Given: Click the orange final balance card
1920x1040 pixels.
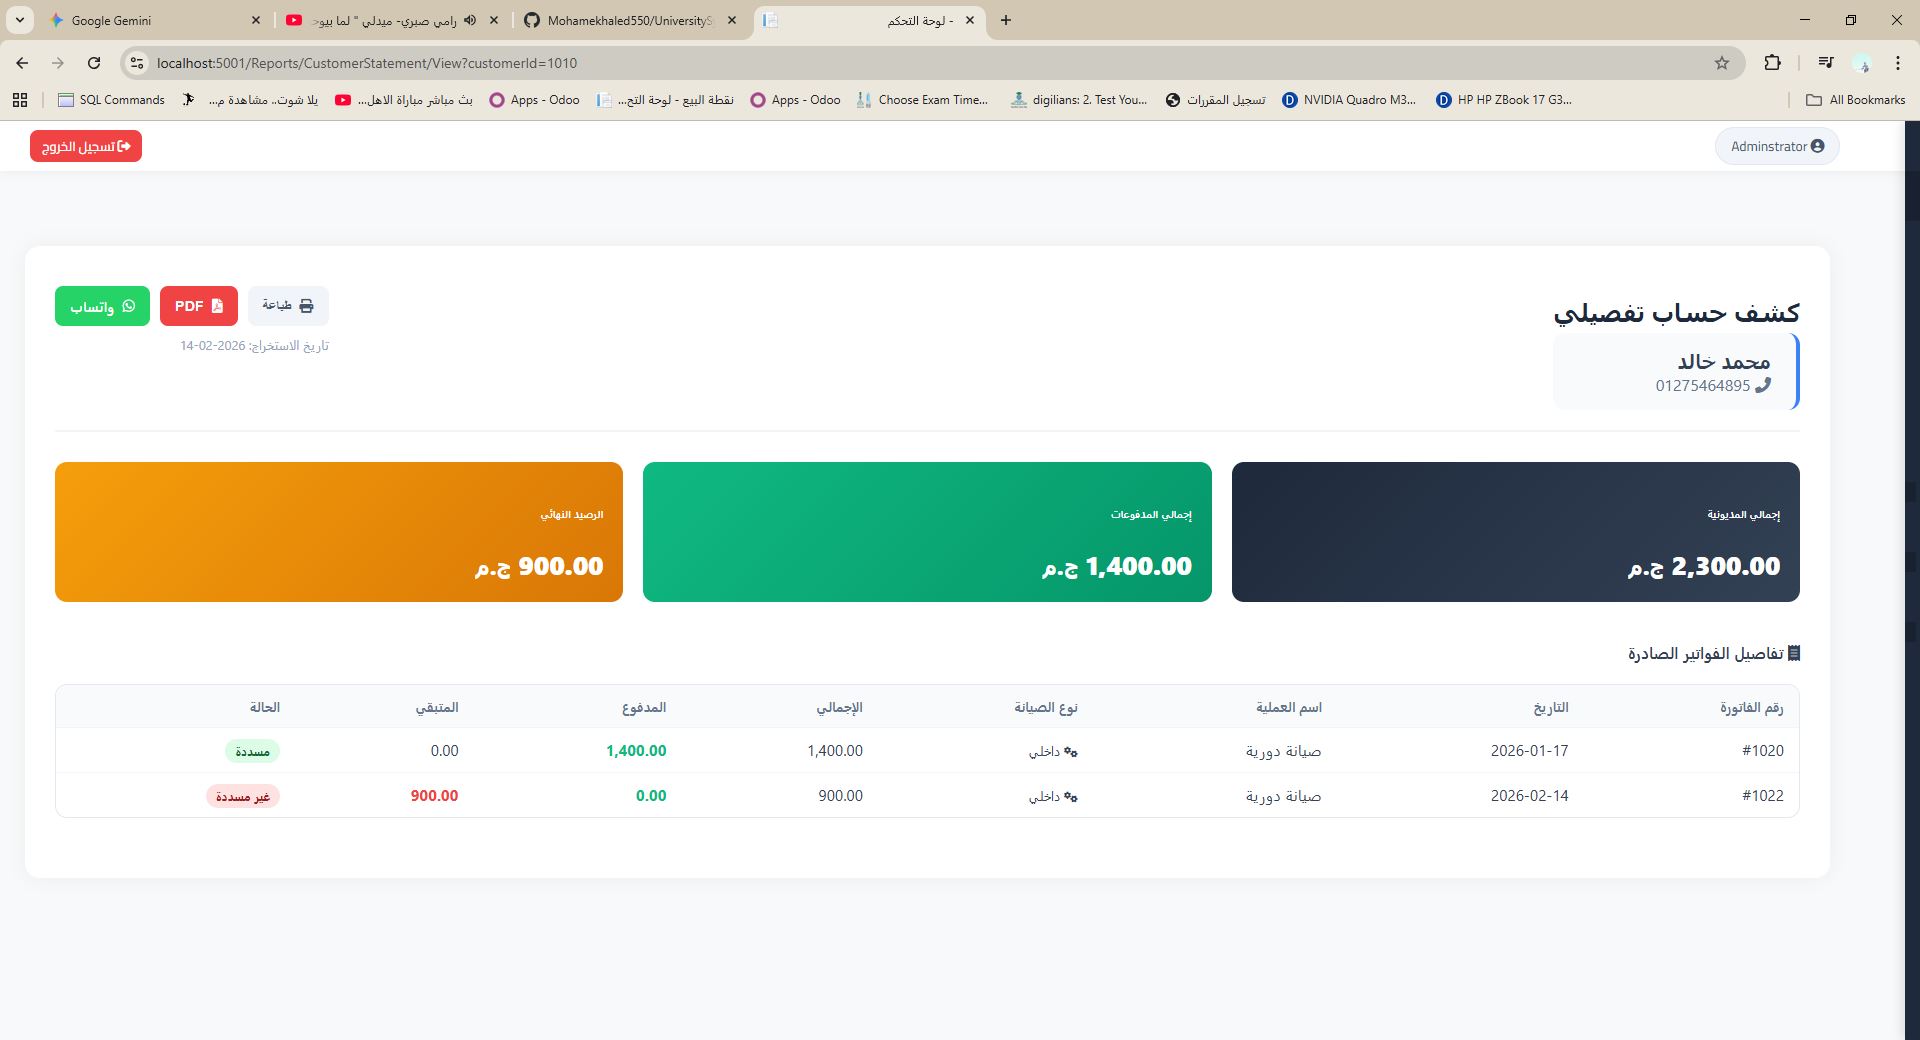Looking at the screenshot, I should (339, 532).
